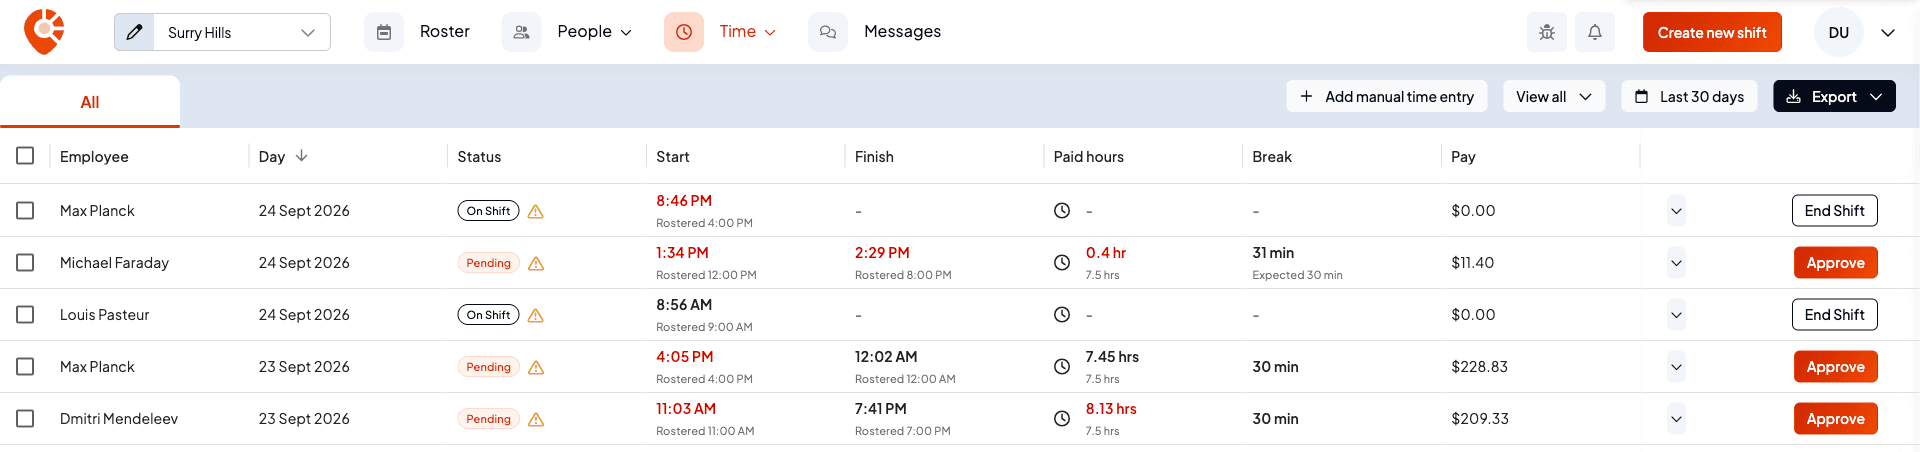The height and width of the screenshot is (452, 1920).
Task: End Shift for Louis Pasteur
Action: pyautogui.click(x=1834, y=315)
